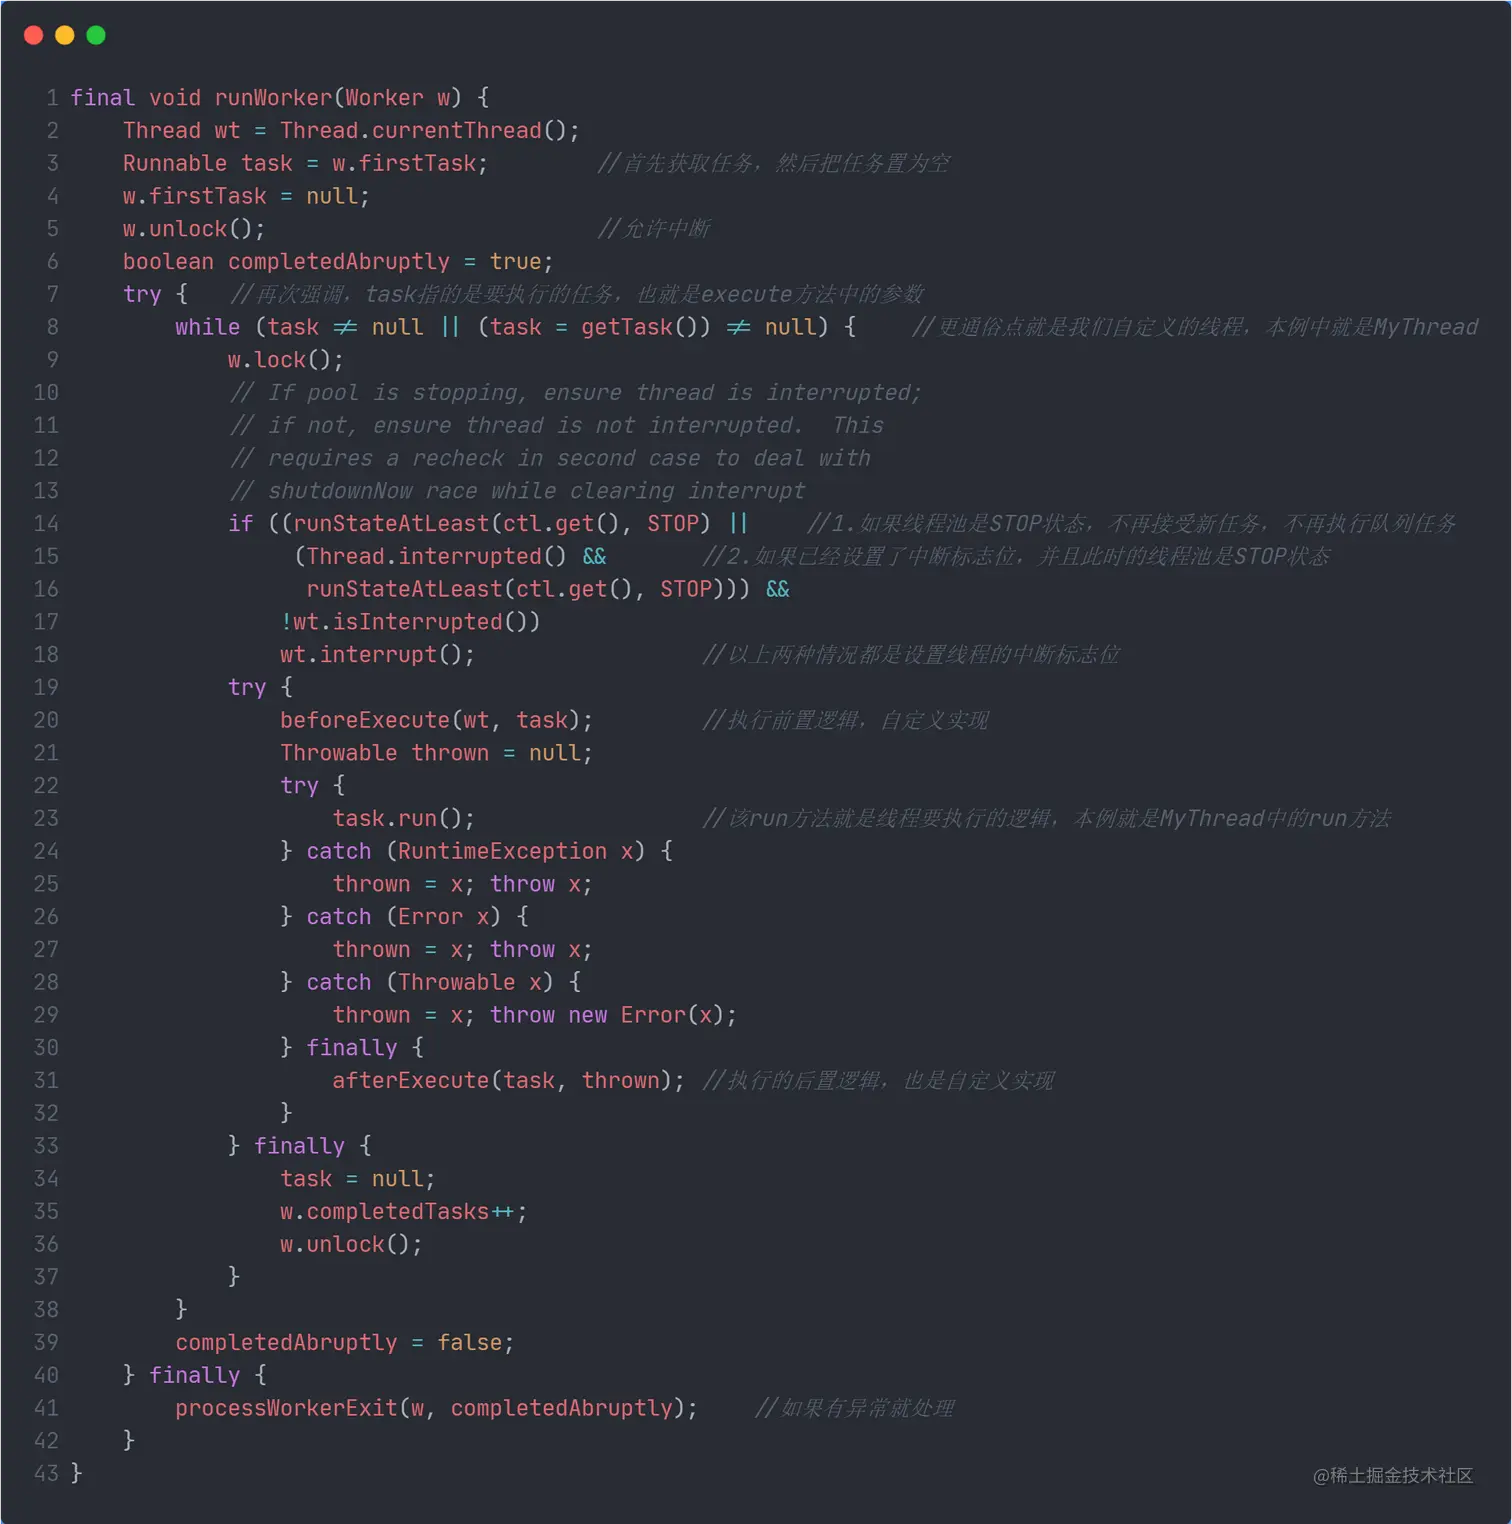The width and height of the screenshot is (1512, 1524).
Task: Click 'processWorkerExit' call on line 41
Action: click(x=286, y=1408)
